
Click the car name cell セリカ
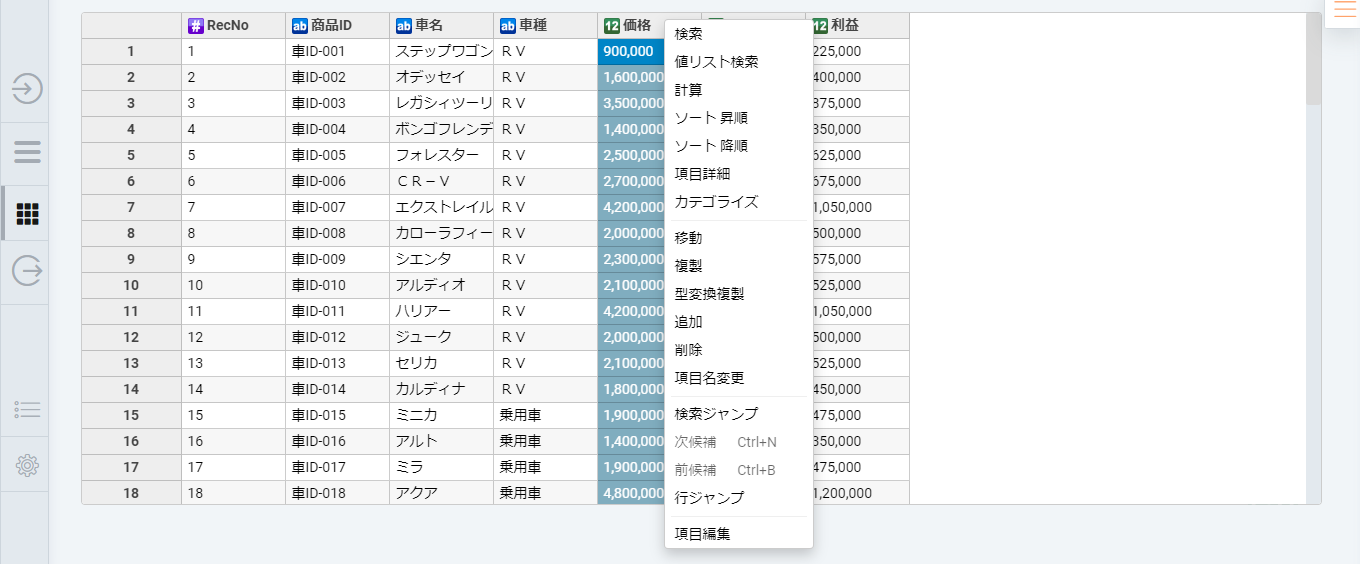pos(441,363)
